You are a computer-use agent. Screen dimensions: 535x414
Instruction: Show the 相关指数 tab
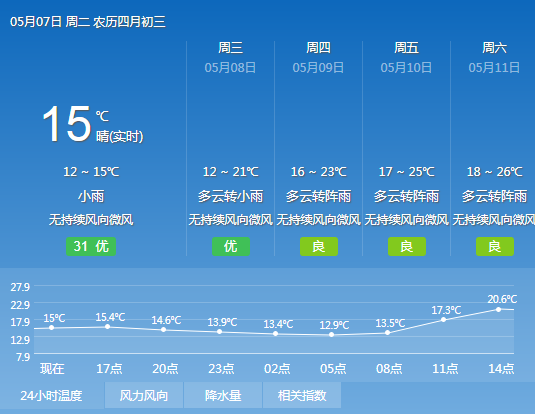(x=302, y=395)
